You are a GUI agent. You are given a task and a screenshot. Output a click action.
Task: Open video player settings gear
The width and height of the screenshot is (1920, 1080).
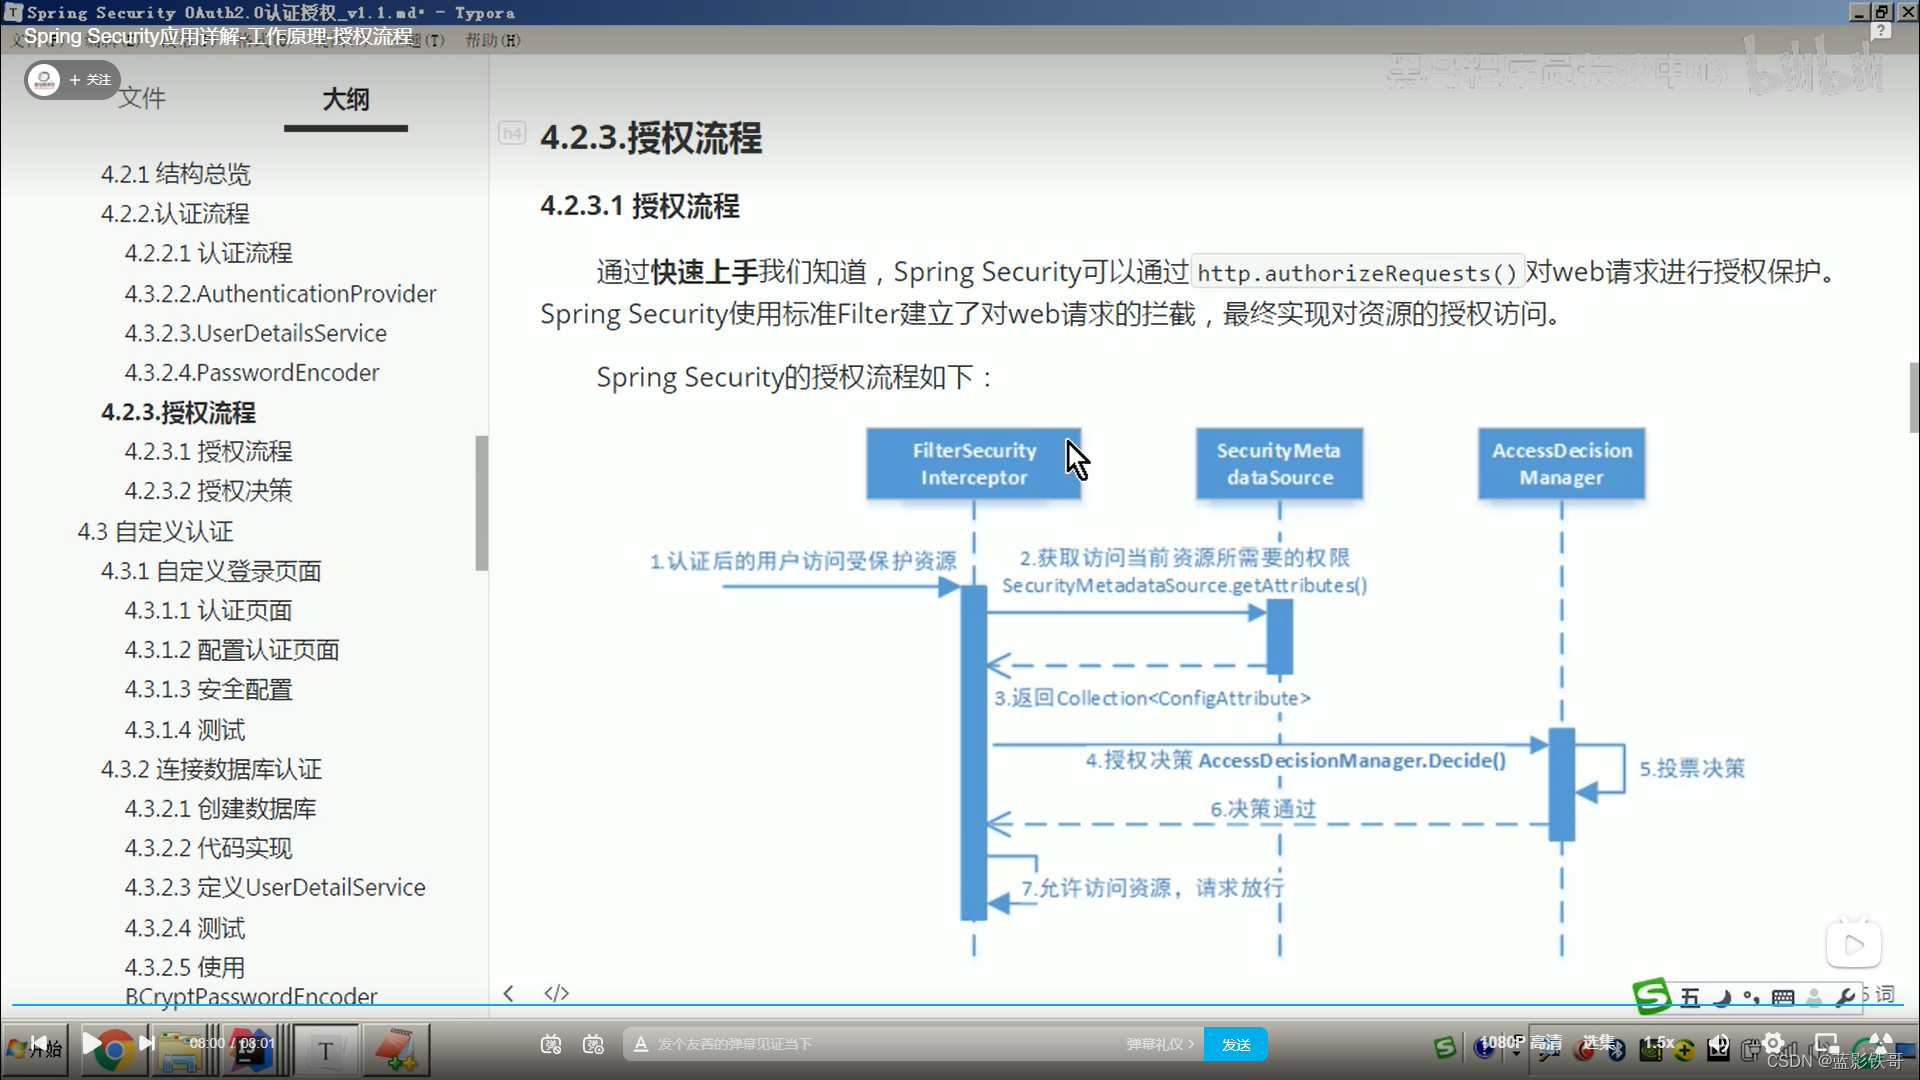pyautogui.click(x=1773, y=1043)
